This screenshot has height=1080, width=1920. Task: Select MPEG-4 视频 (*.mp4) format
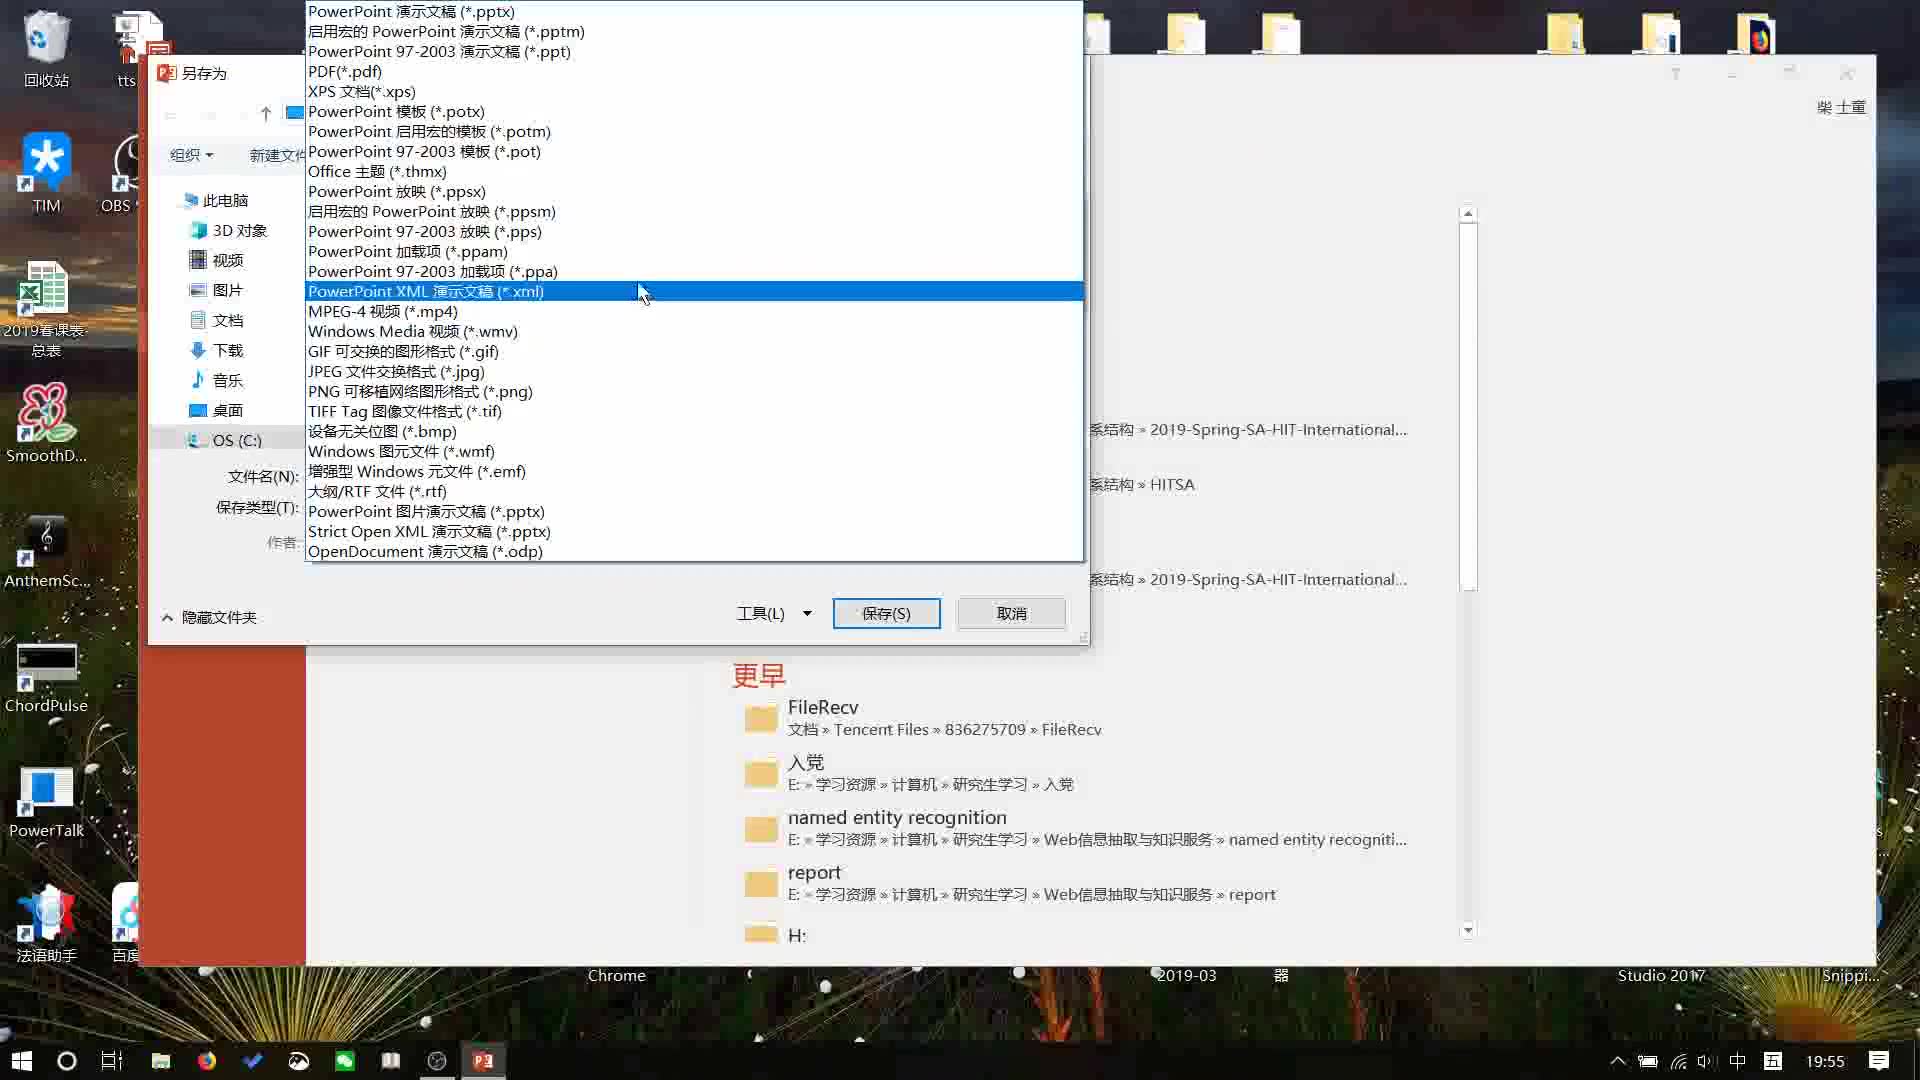point(694,311)
